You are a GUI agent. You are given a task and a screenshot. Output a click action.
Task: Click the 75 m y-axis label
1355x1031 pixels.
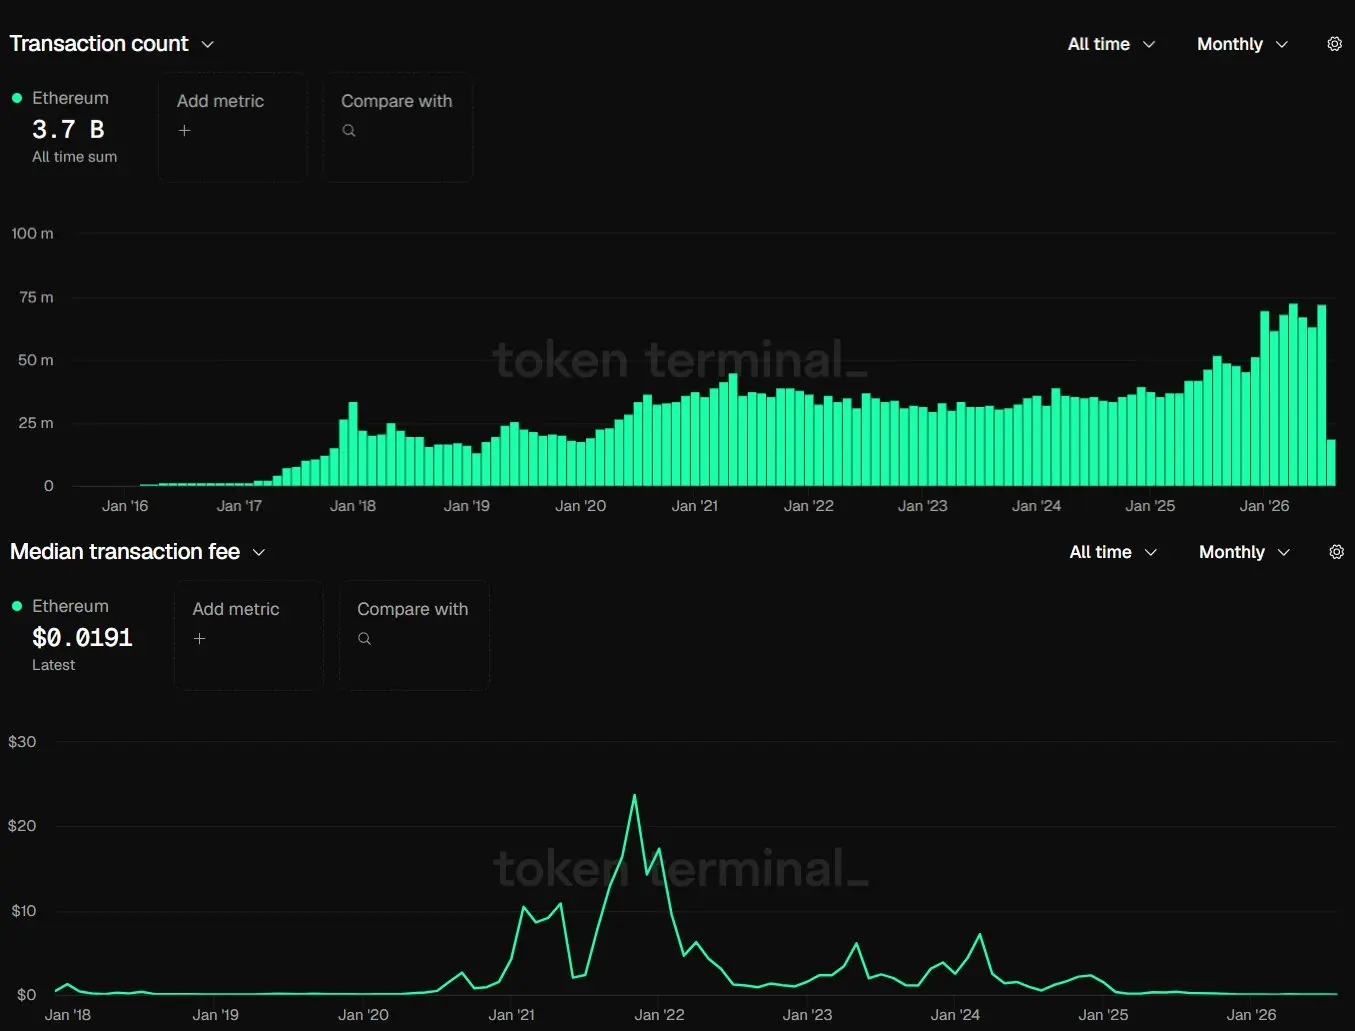(36, 297)
